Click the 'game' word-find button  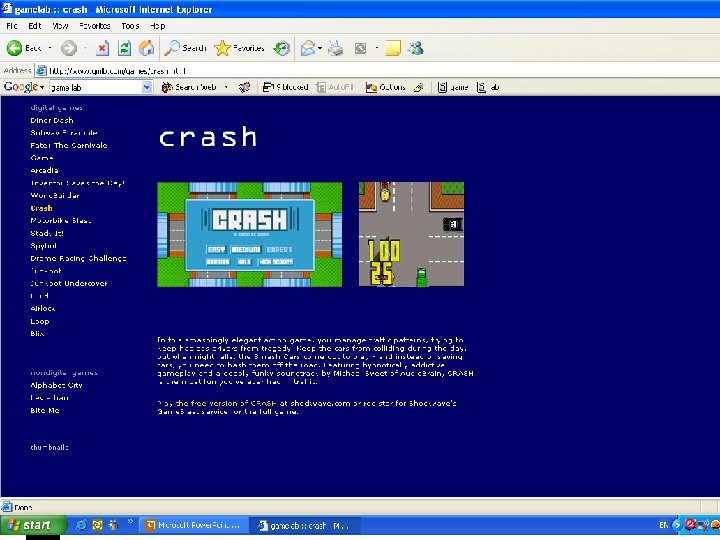pyautogui.click(x=453, y=87)
